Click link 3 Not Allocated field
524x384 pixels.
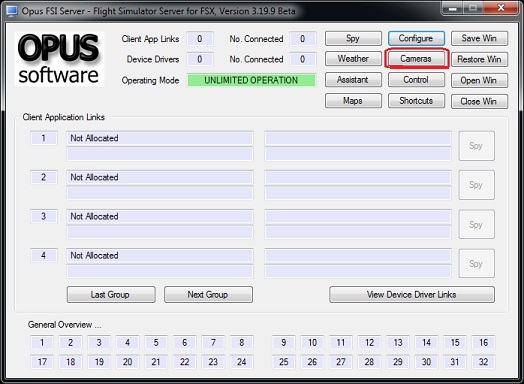point(159,216)
